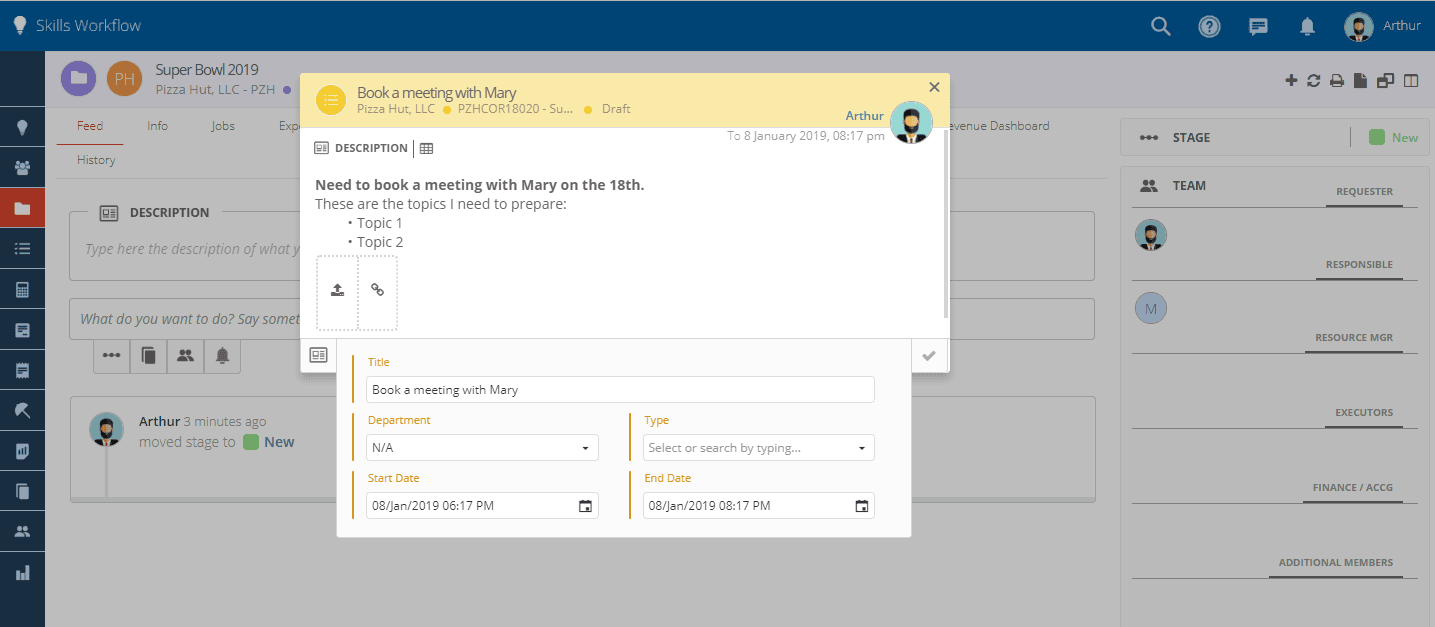Open the Type select dropdown

point(759,448)
